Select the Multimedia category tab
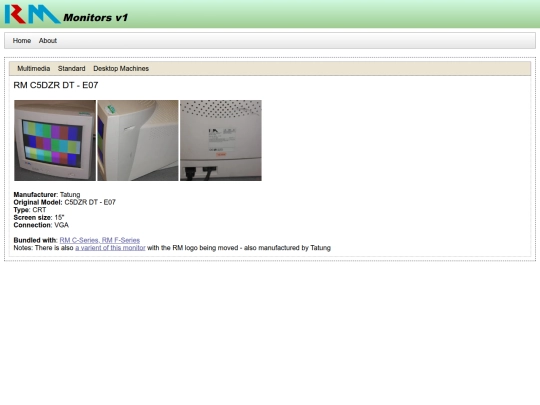The width and height of the screenshot is (540, 405). pyautogui.click(x=34, y=69)
